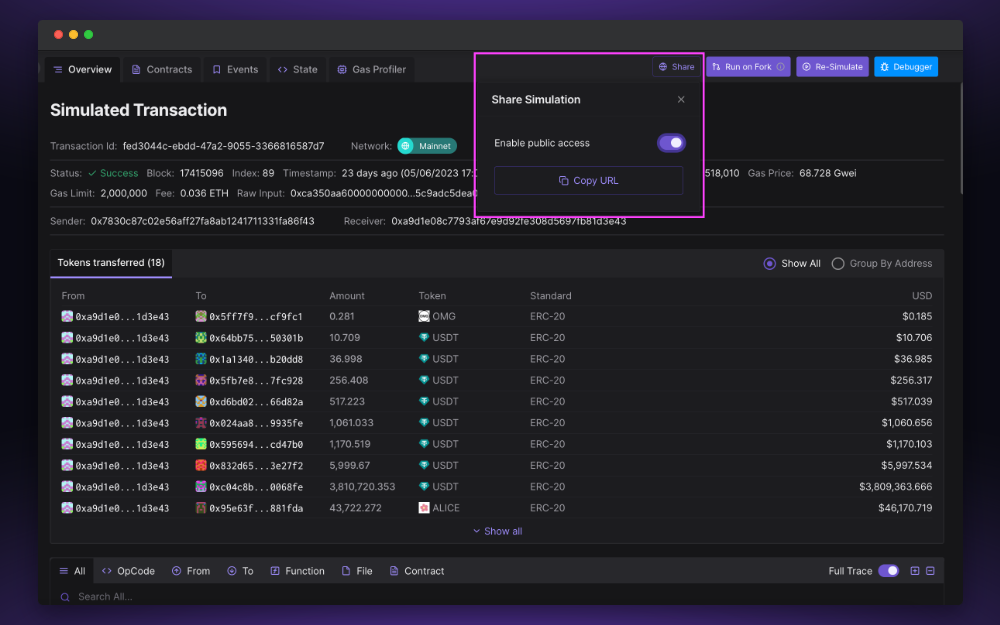Switch to the Contracts tab

pos(161,69)
